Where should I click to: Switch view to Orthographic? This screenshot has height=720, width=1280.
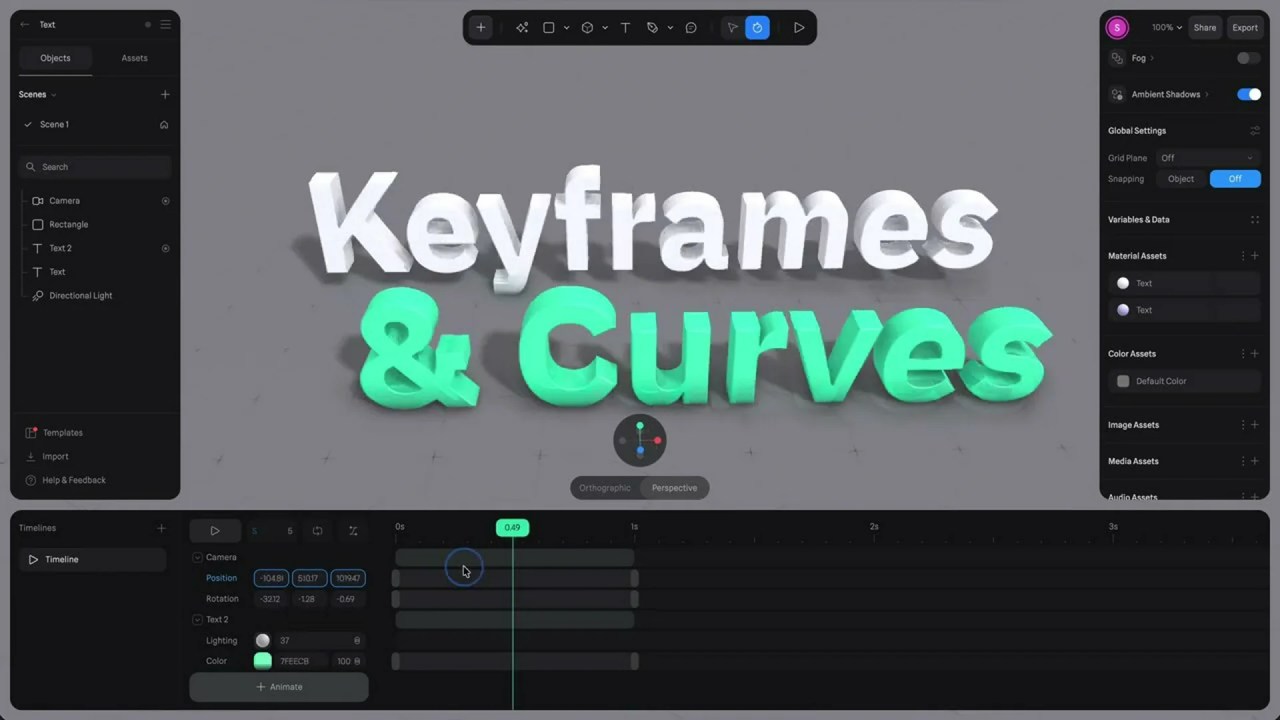click(x=604, y=487)
